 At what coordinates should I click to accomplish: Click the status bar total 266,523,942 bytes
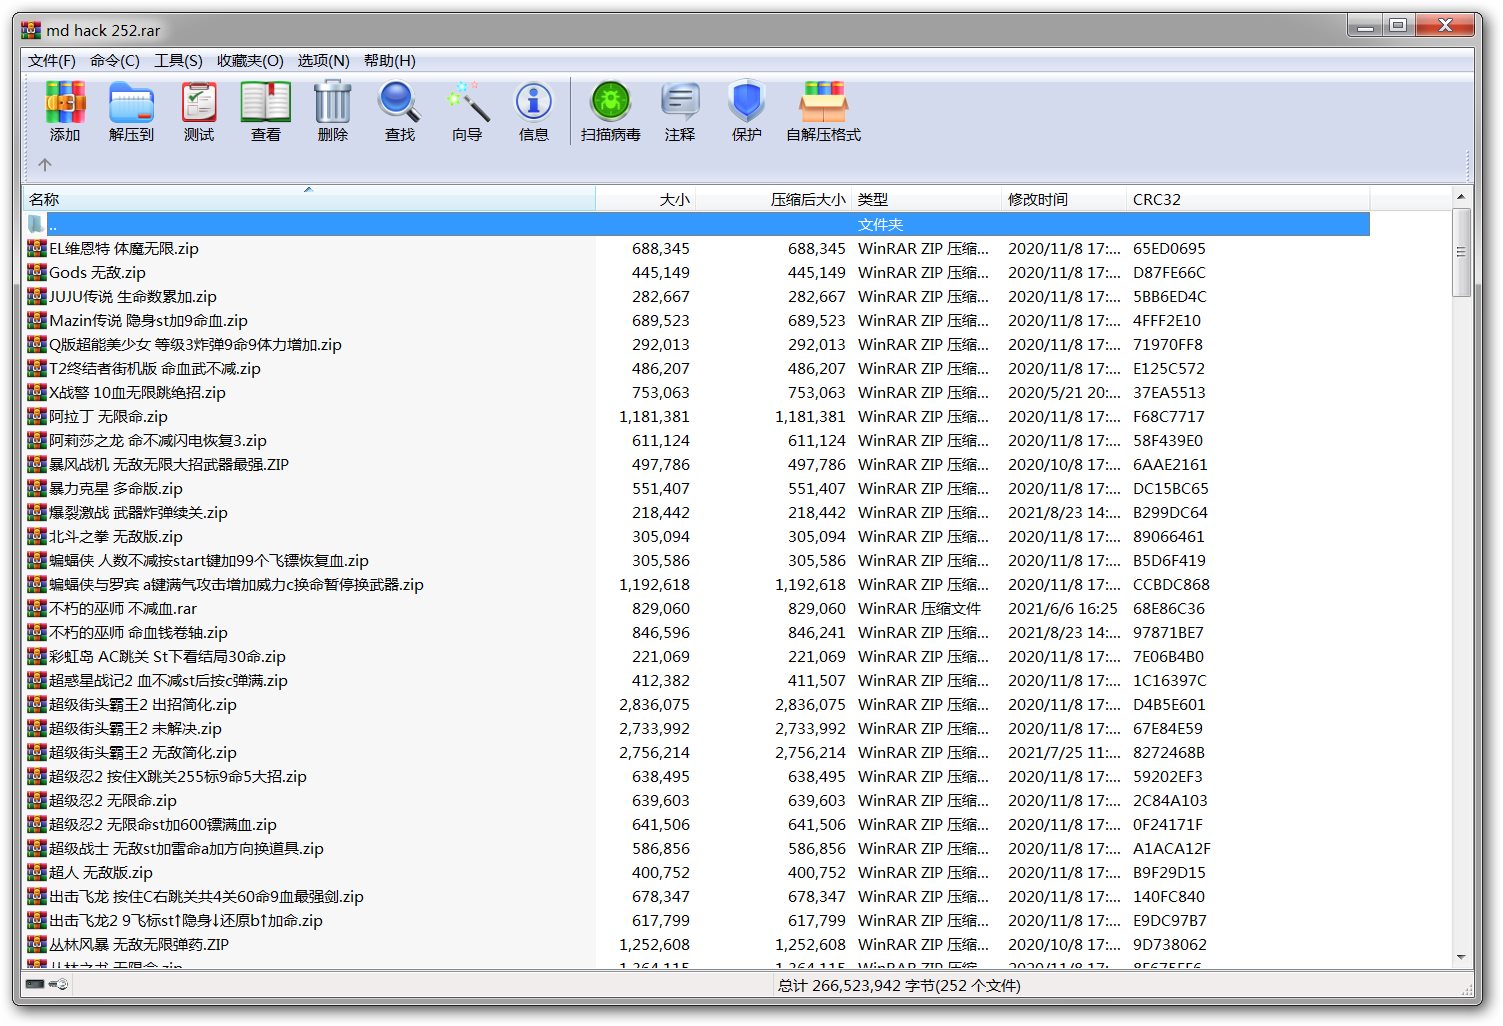(899, 985)
